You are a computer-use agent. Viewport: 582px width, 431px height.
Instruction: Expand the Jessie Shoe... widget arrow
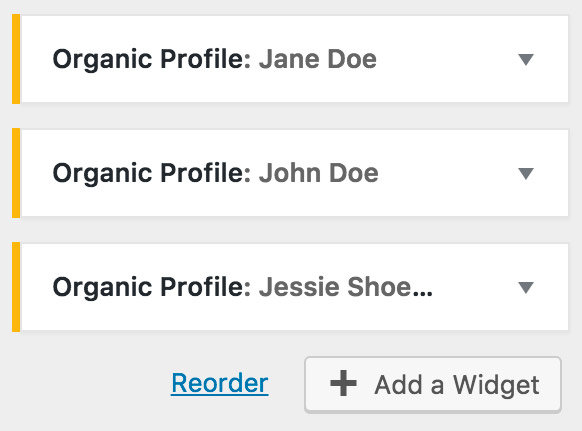pos(526,287)
